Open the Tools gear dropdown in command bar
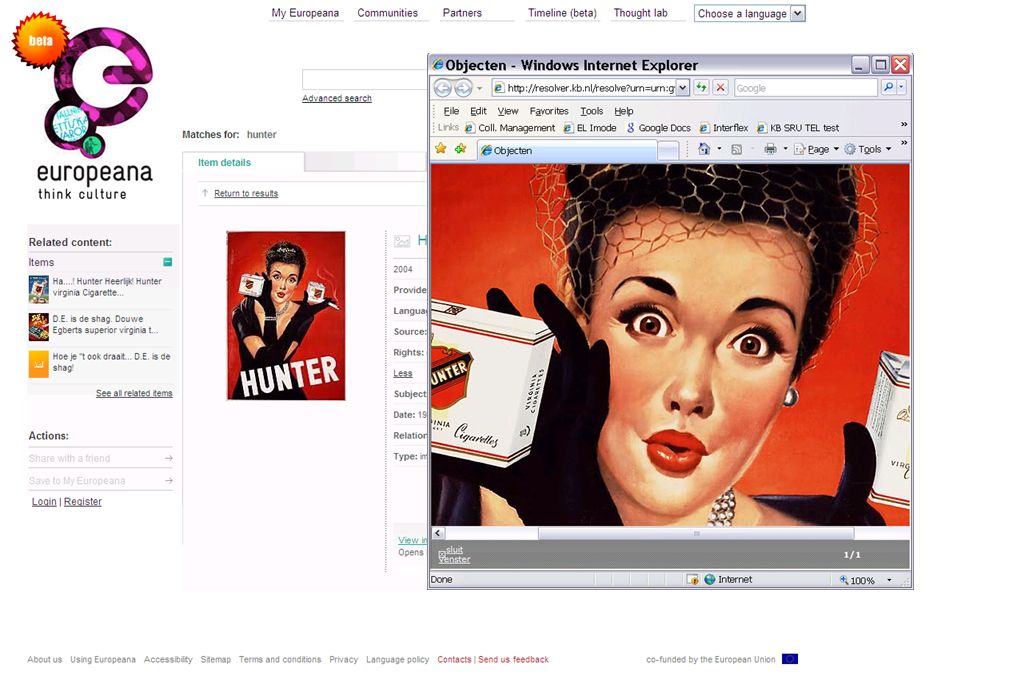This screenshot has height=680, width=1020. pos(868,150)
